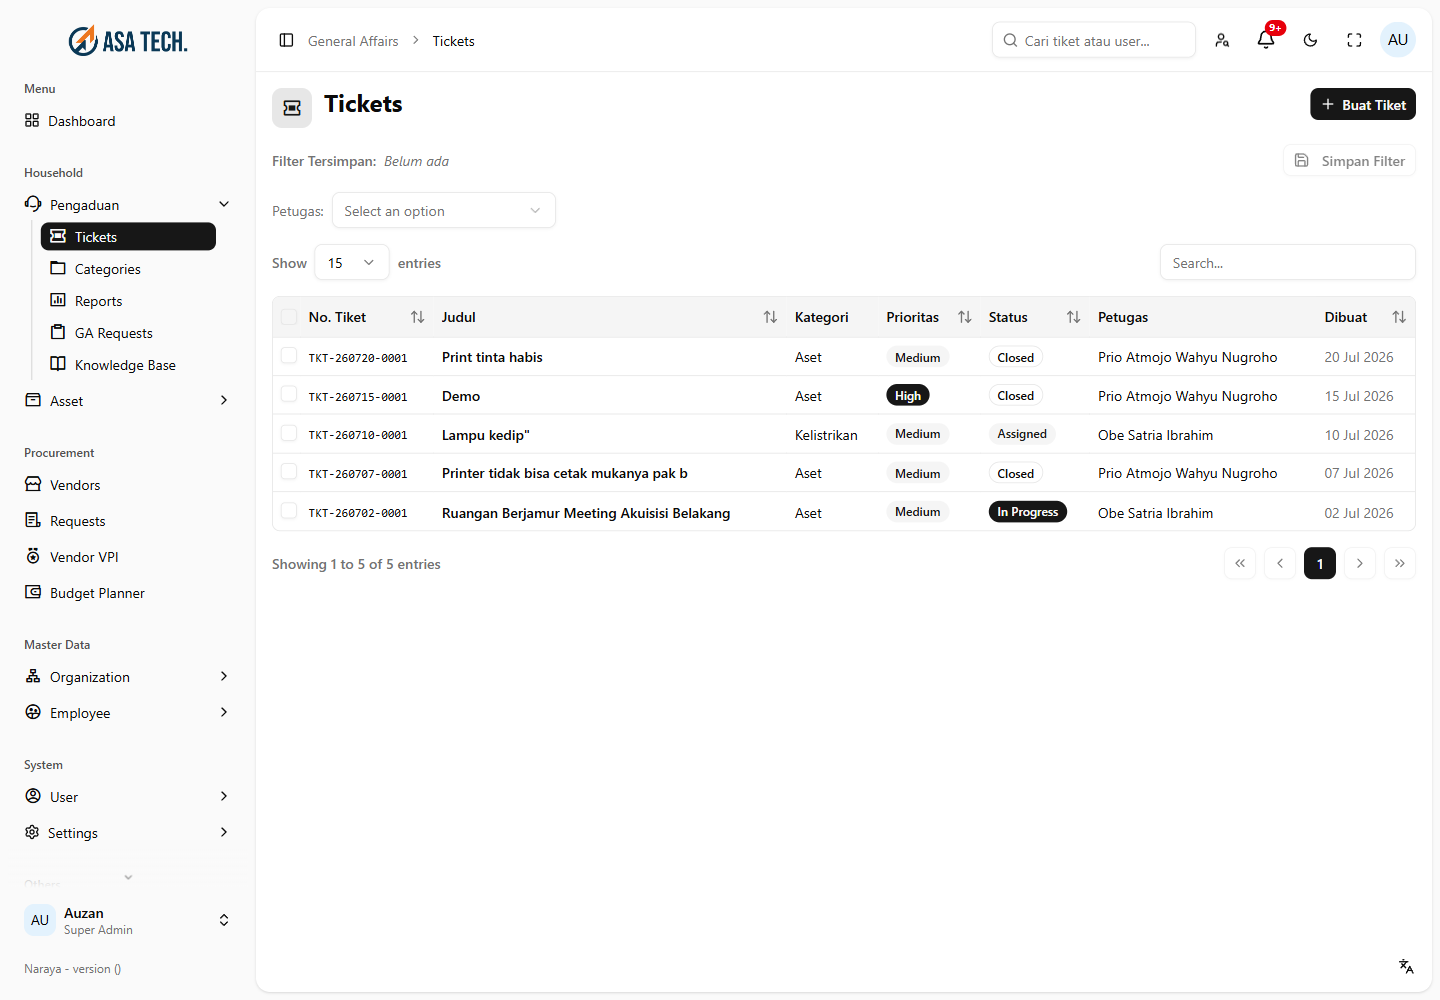Enter fullscreen mode icon

point(1354,40)
